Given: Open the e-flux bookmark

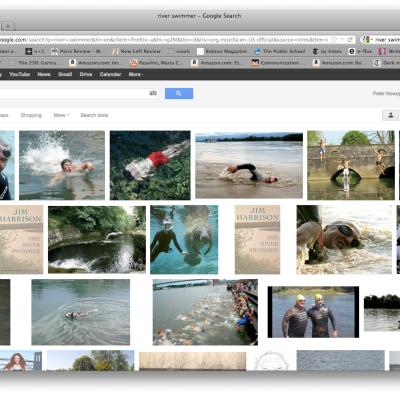Looking at the screenshot, I should 360,51.
